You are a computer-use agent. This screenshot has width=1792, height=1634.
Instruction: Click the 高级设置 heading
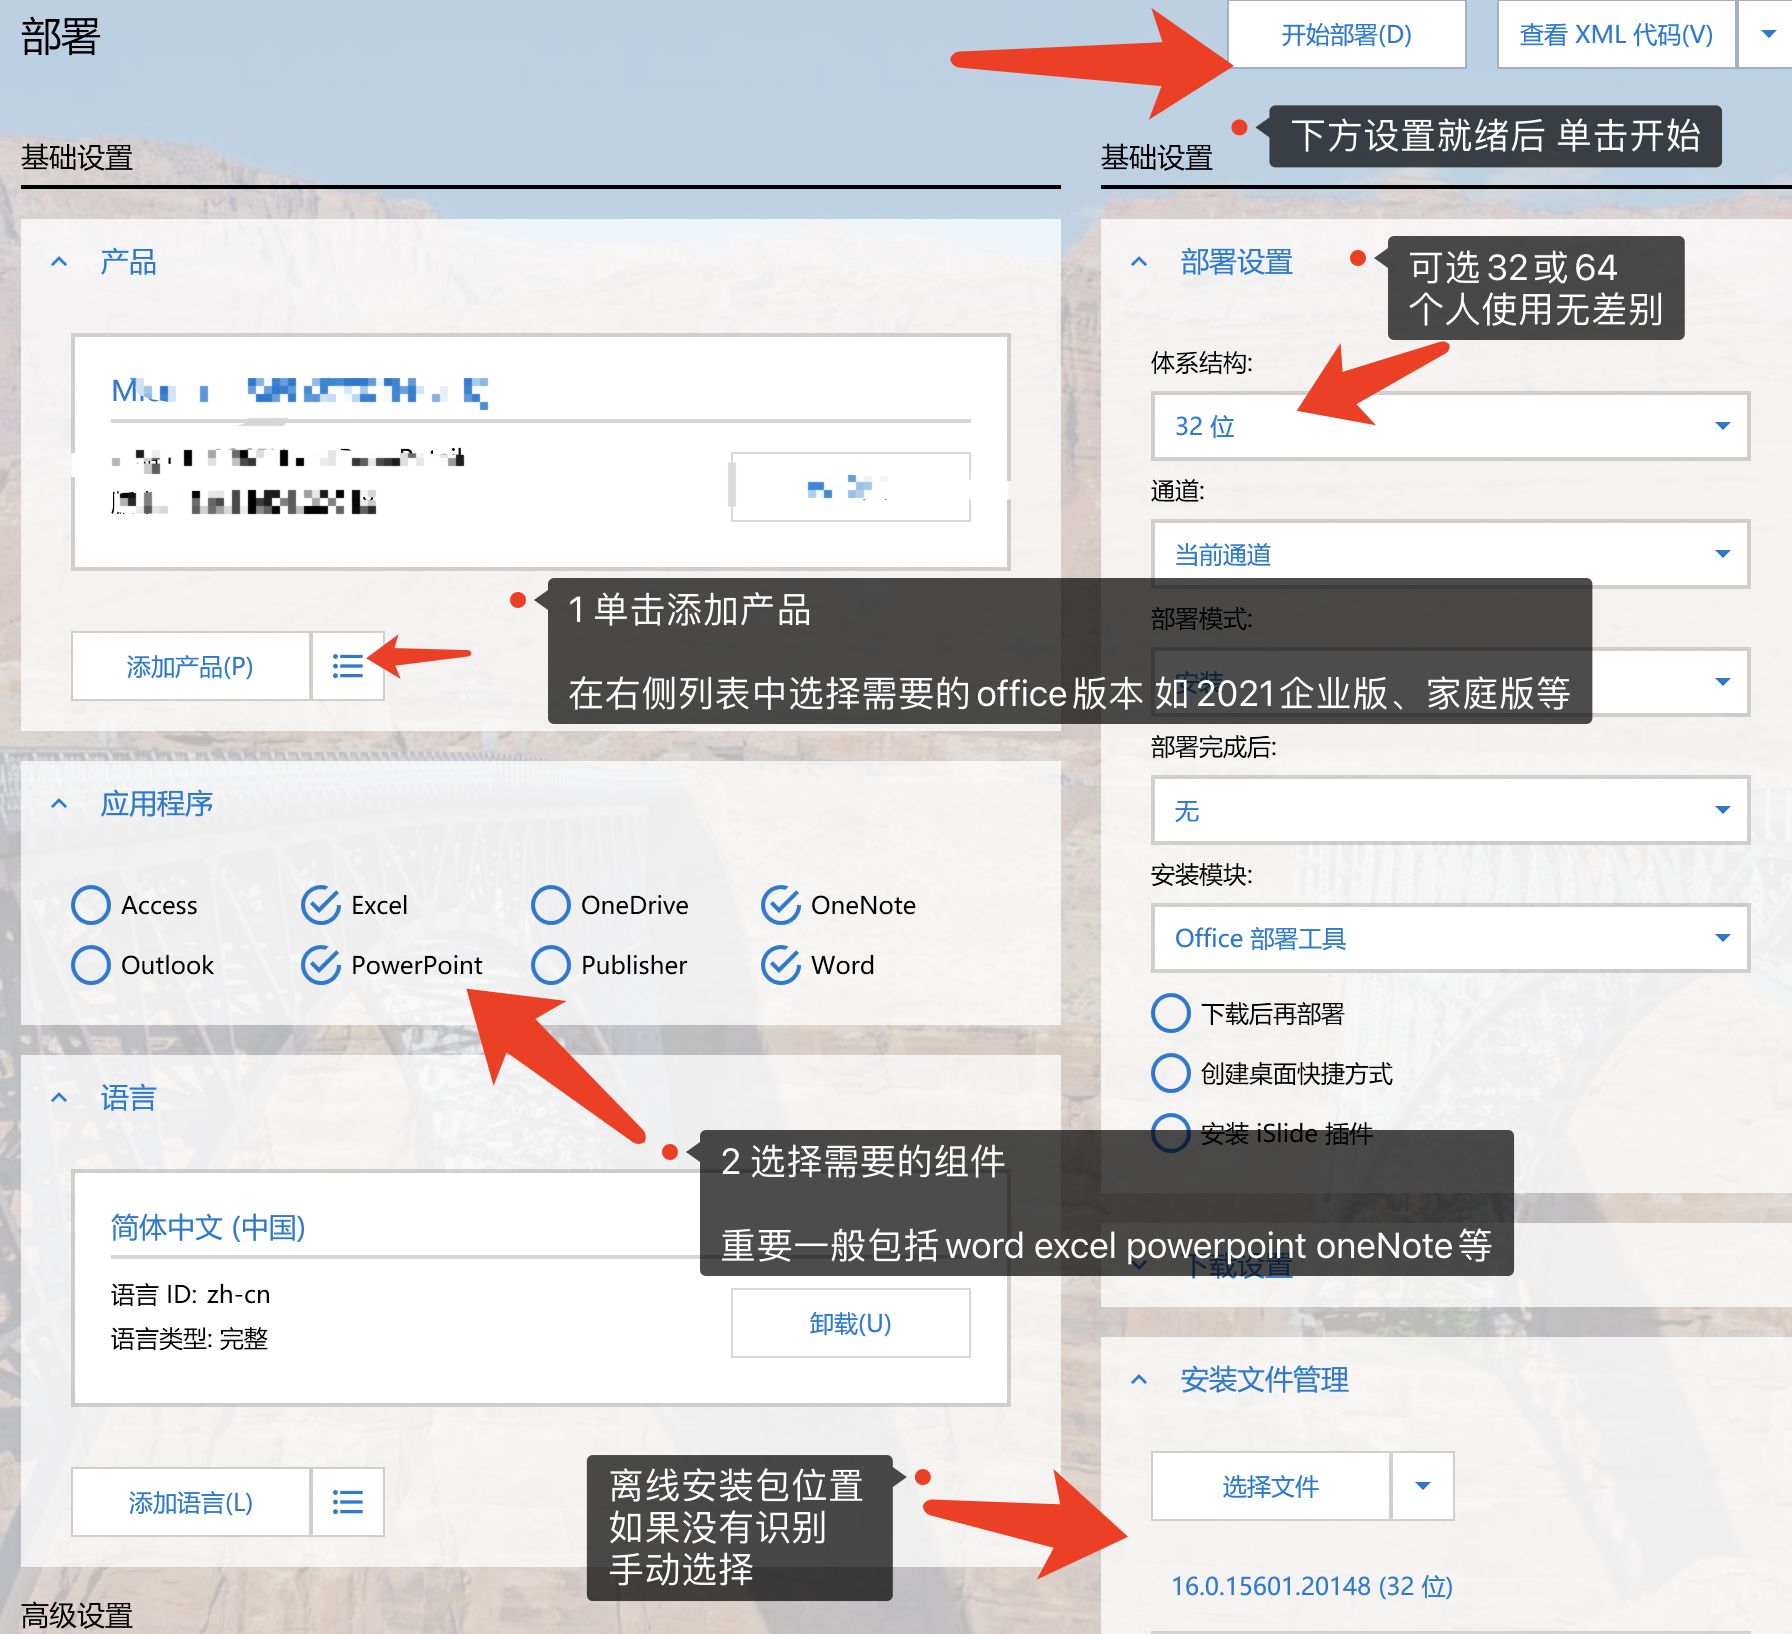[77, 1614]
